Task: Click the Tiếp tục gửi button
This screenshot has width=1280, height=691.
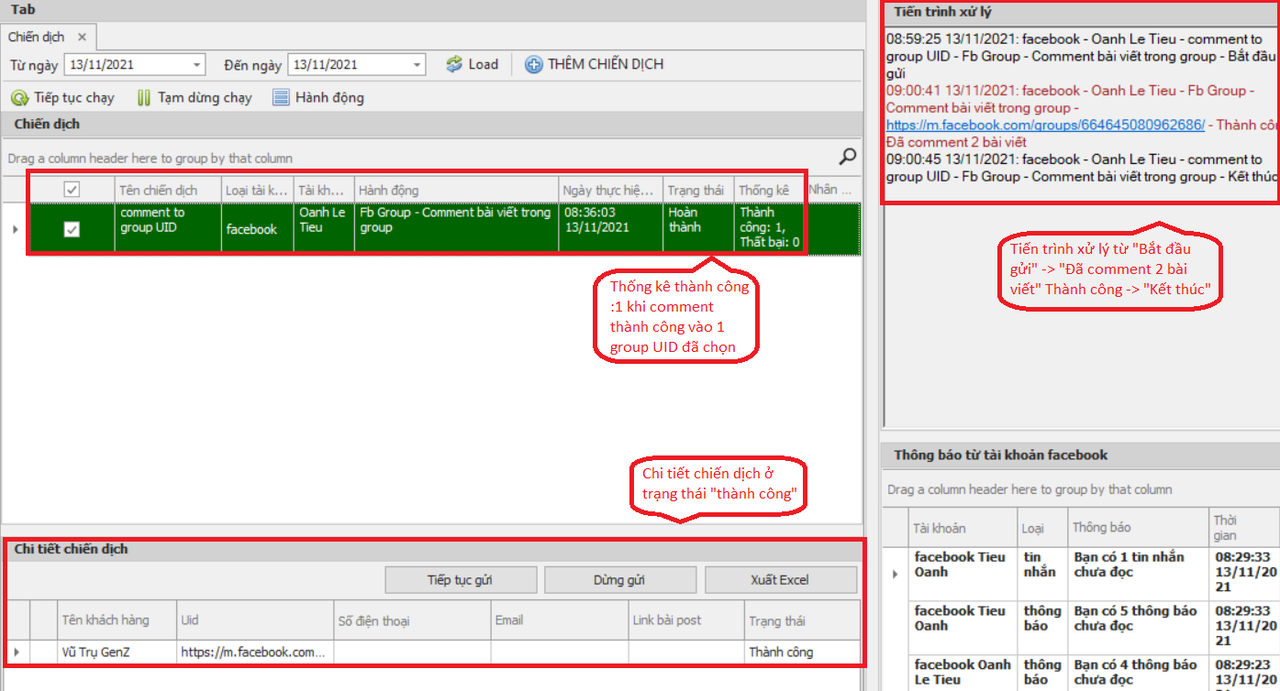Action: click(460, 580)
